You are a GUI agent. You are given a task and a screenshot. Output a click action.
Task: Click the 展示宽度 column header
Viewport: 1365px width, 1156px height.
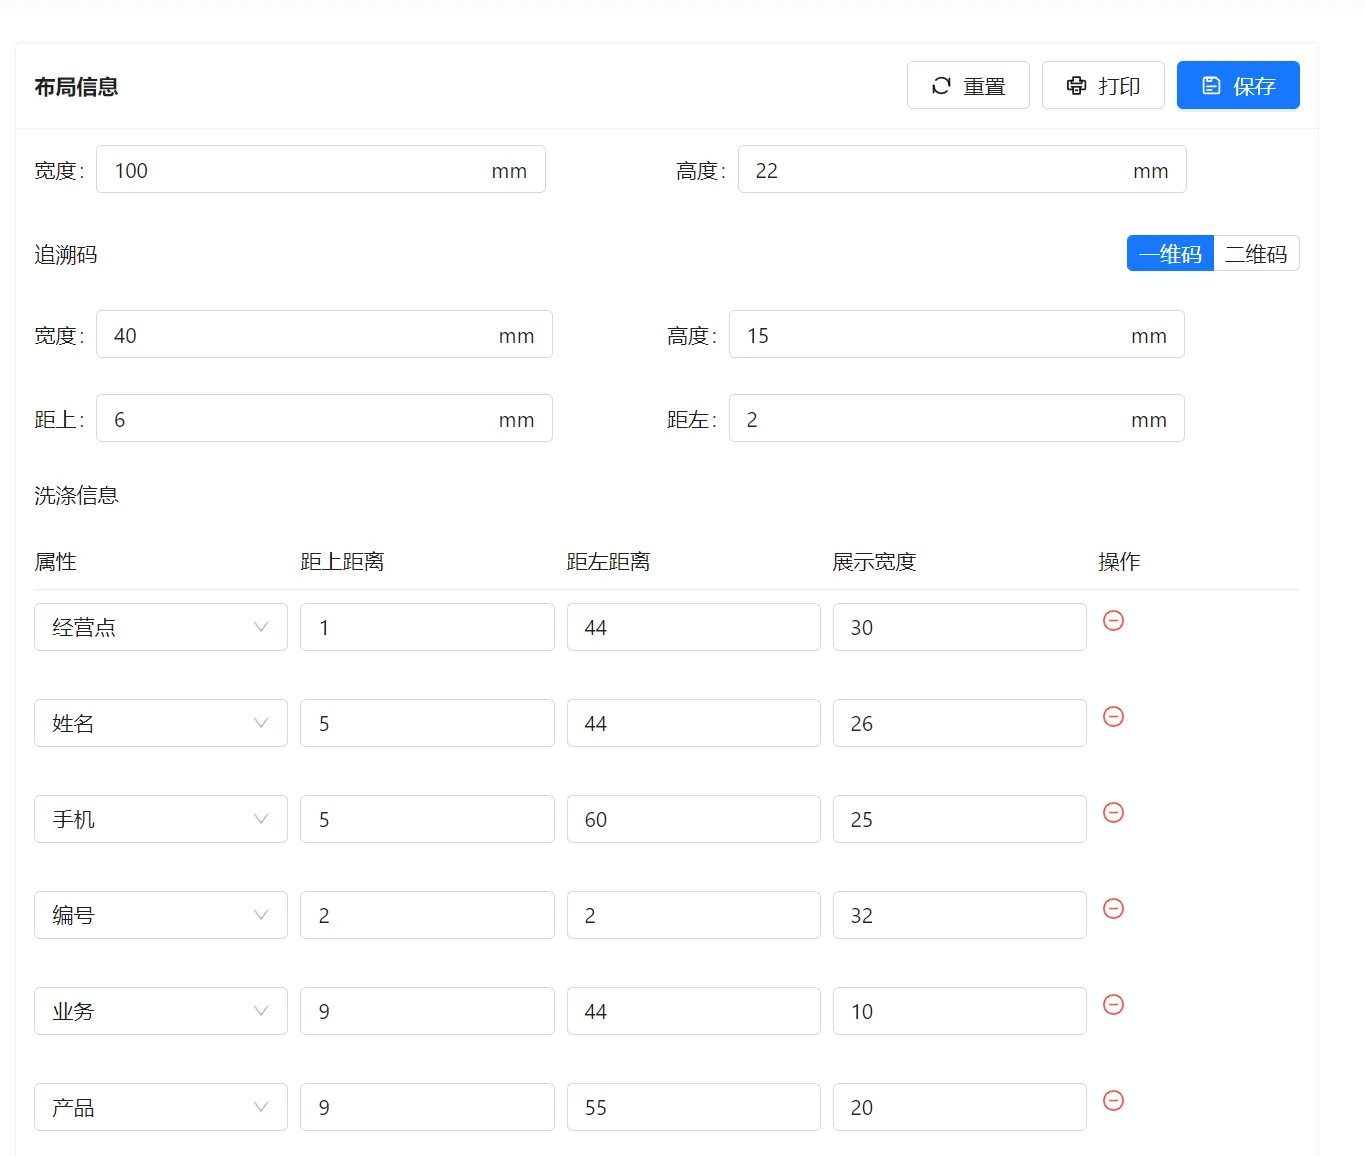click(x=874, y=562)
